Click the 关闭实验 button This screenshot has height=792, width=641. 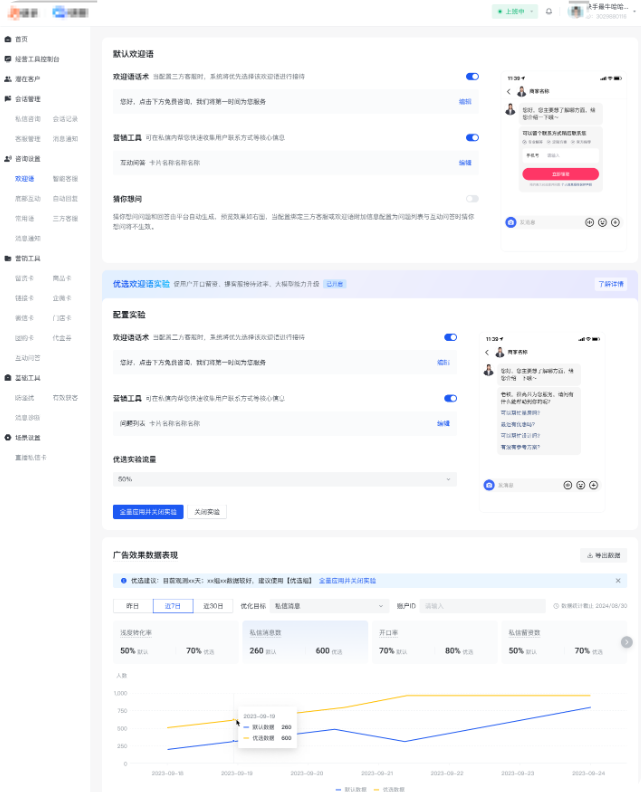(207, 512)
